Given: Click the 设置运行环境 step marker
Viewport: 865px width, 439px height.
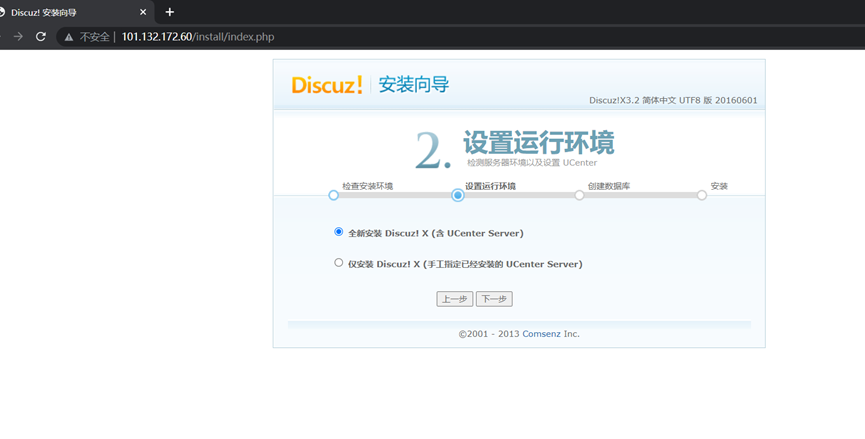Looking at the screenshot, I should (x=457, y=195).
